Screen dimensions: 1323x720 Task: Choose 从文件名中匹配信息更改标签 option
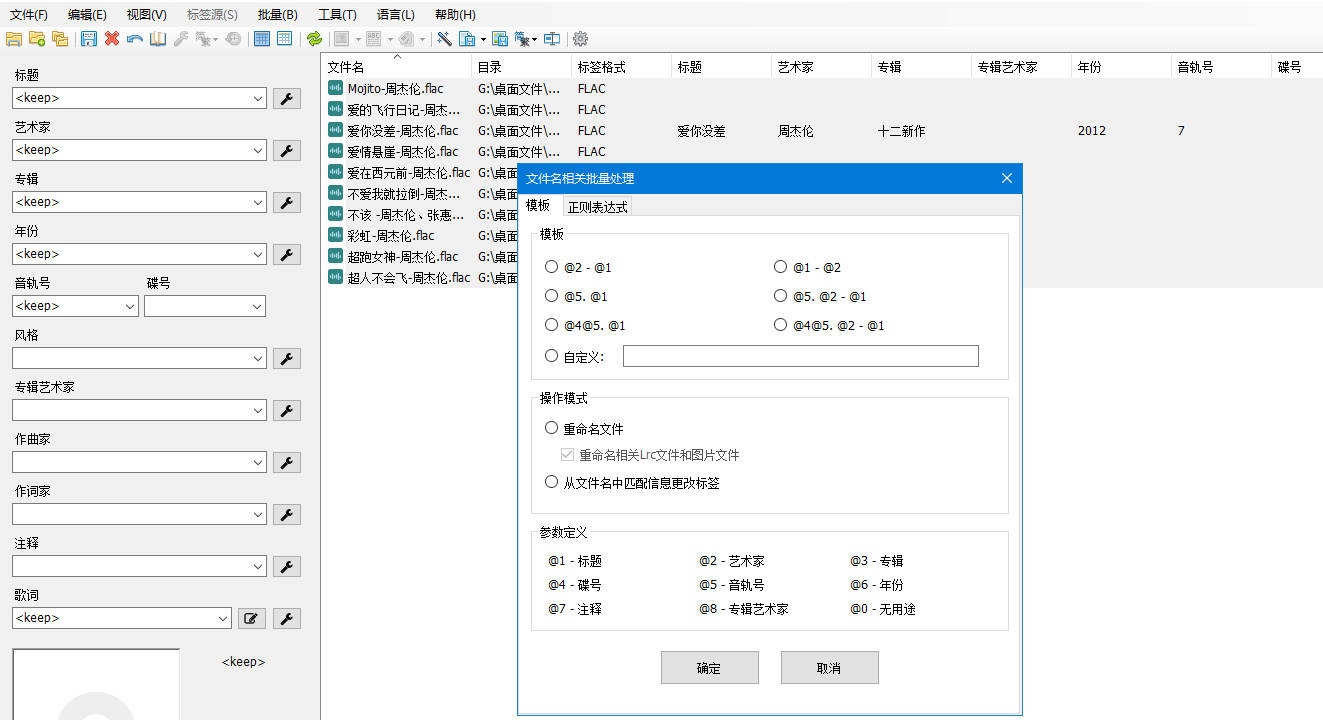pos(552,482)
